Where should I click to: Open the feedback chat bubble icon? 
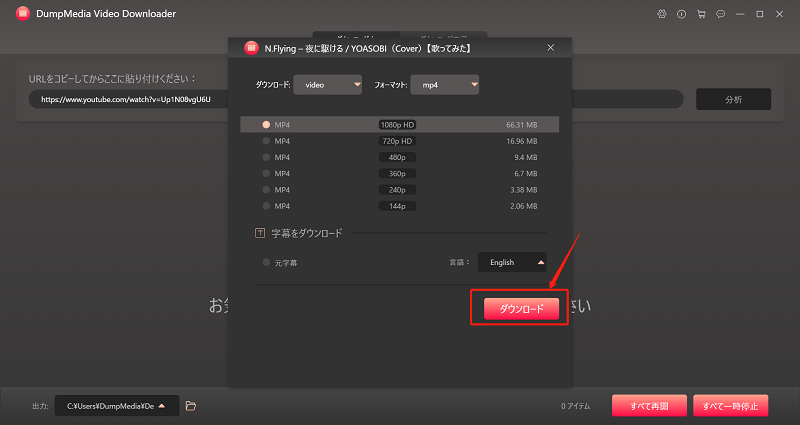(x=720, y=14)
